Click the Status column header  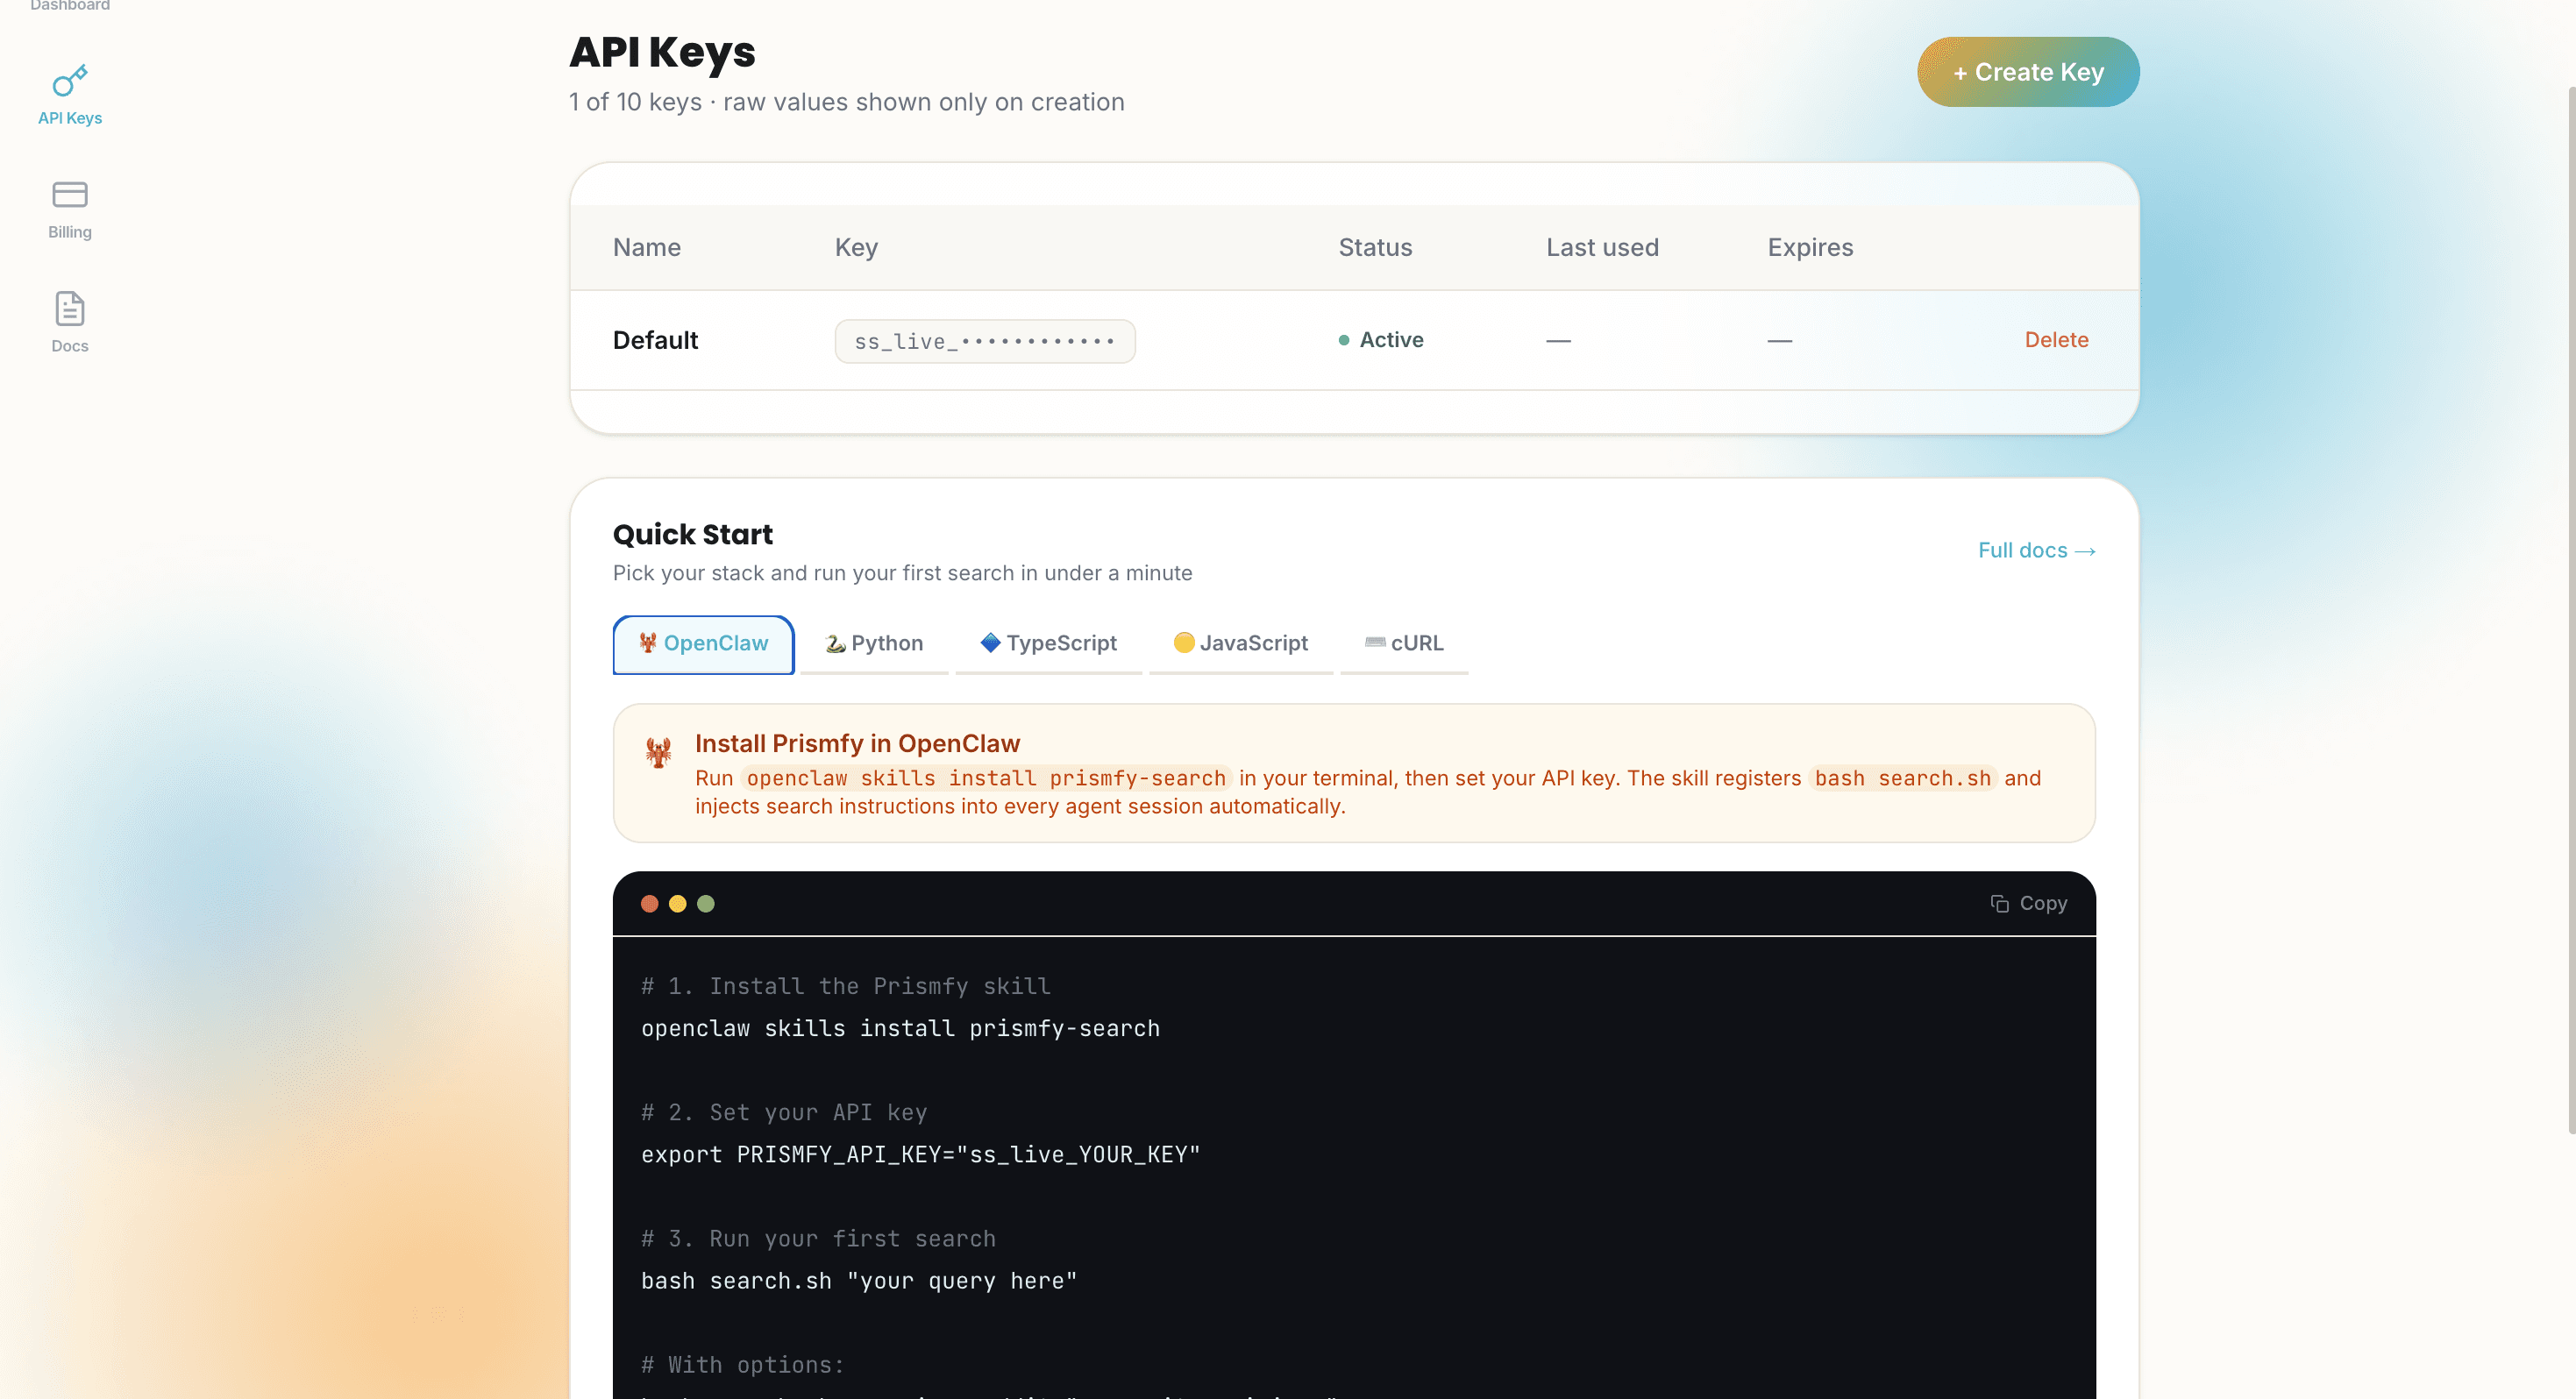point(1375,248)
